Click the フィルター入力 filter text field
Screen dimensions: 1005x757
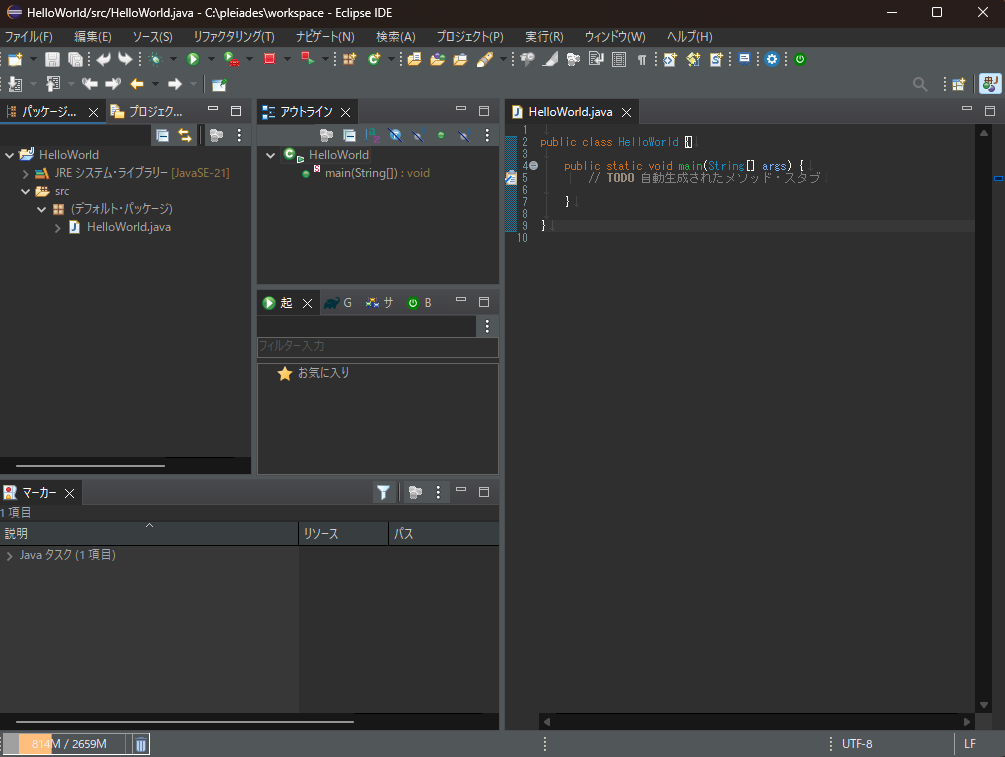click(x=377, y=346)
